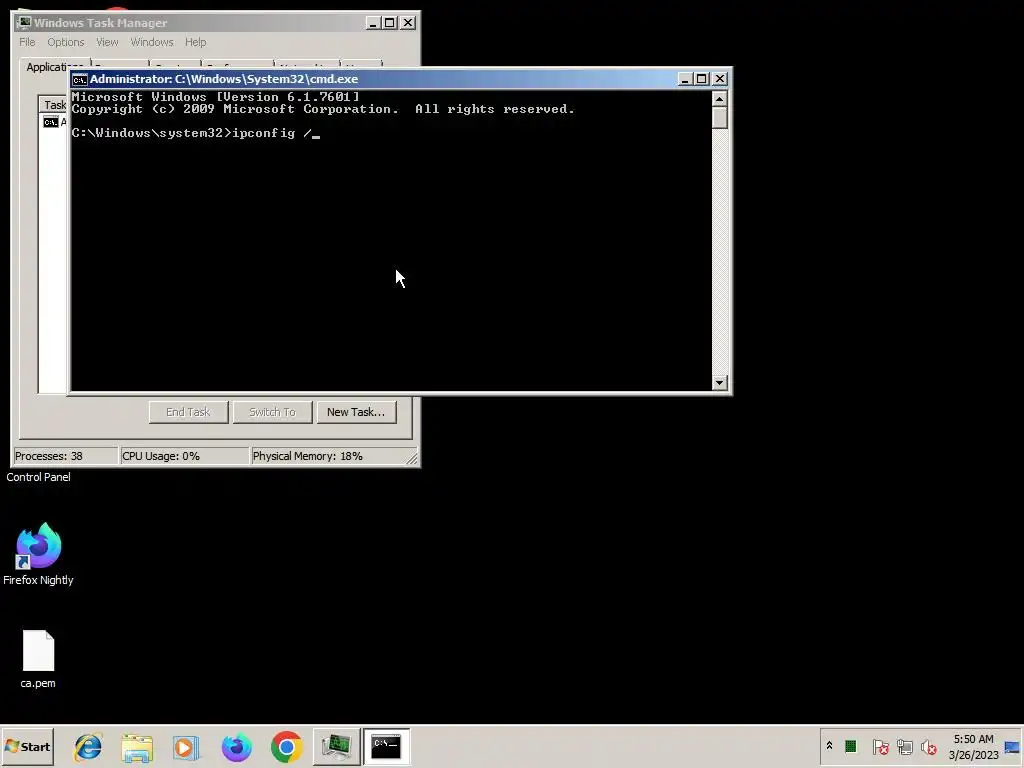Click the Task column header
The height and width of the screenshot is (768, 1024).
click(55, 104)
